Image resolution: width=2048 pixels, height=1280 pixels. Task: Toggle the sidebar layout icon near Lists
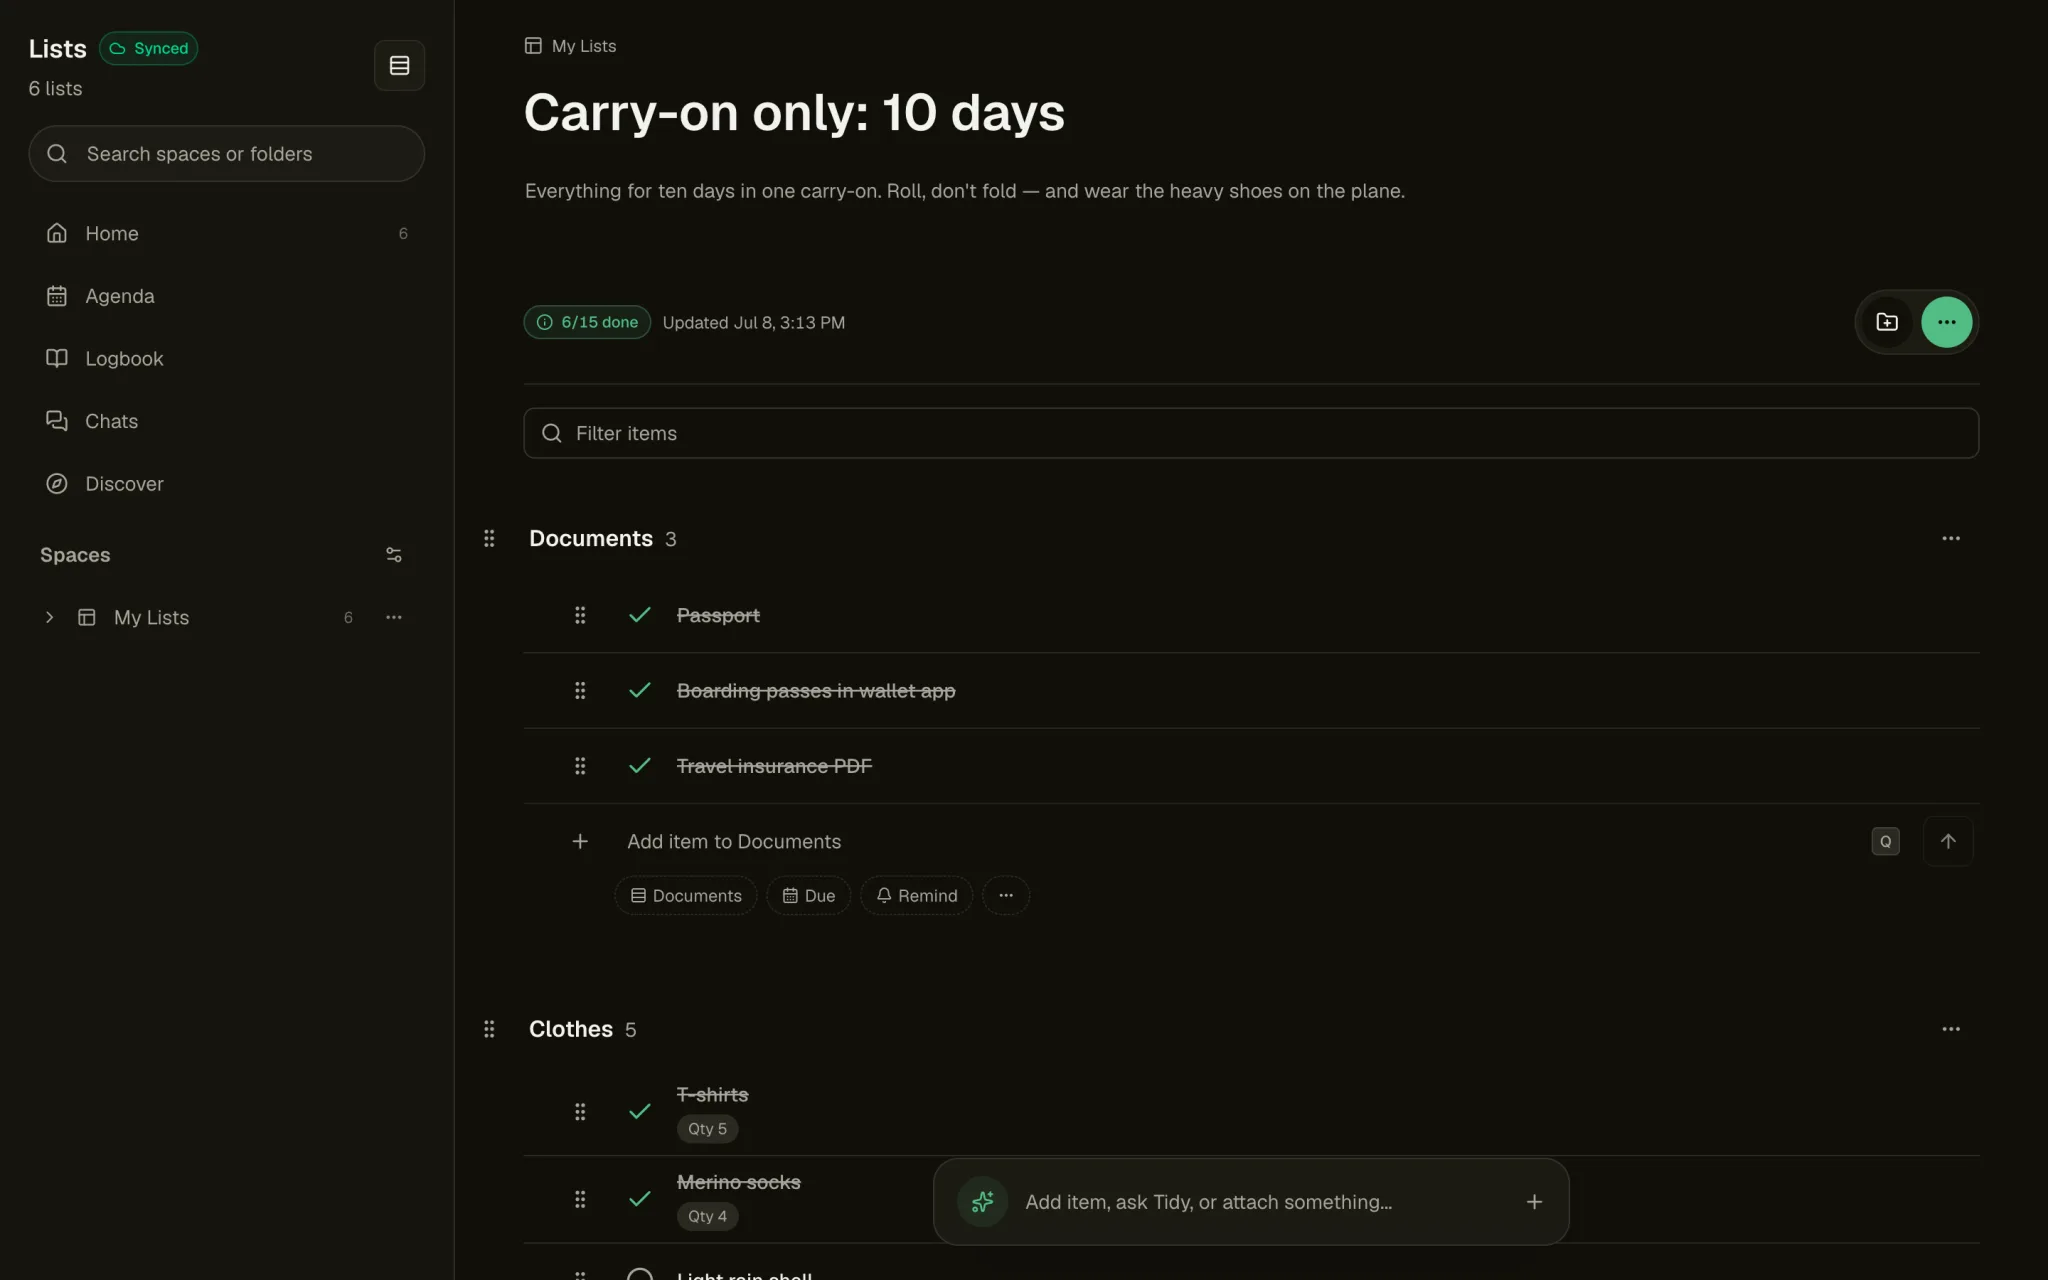(399, 65)
